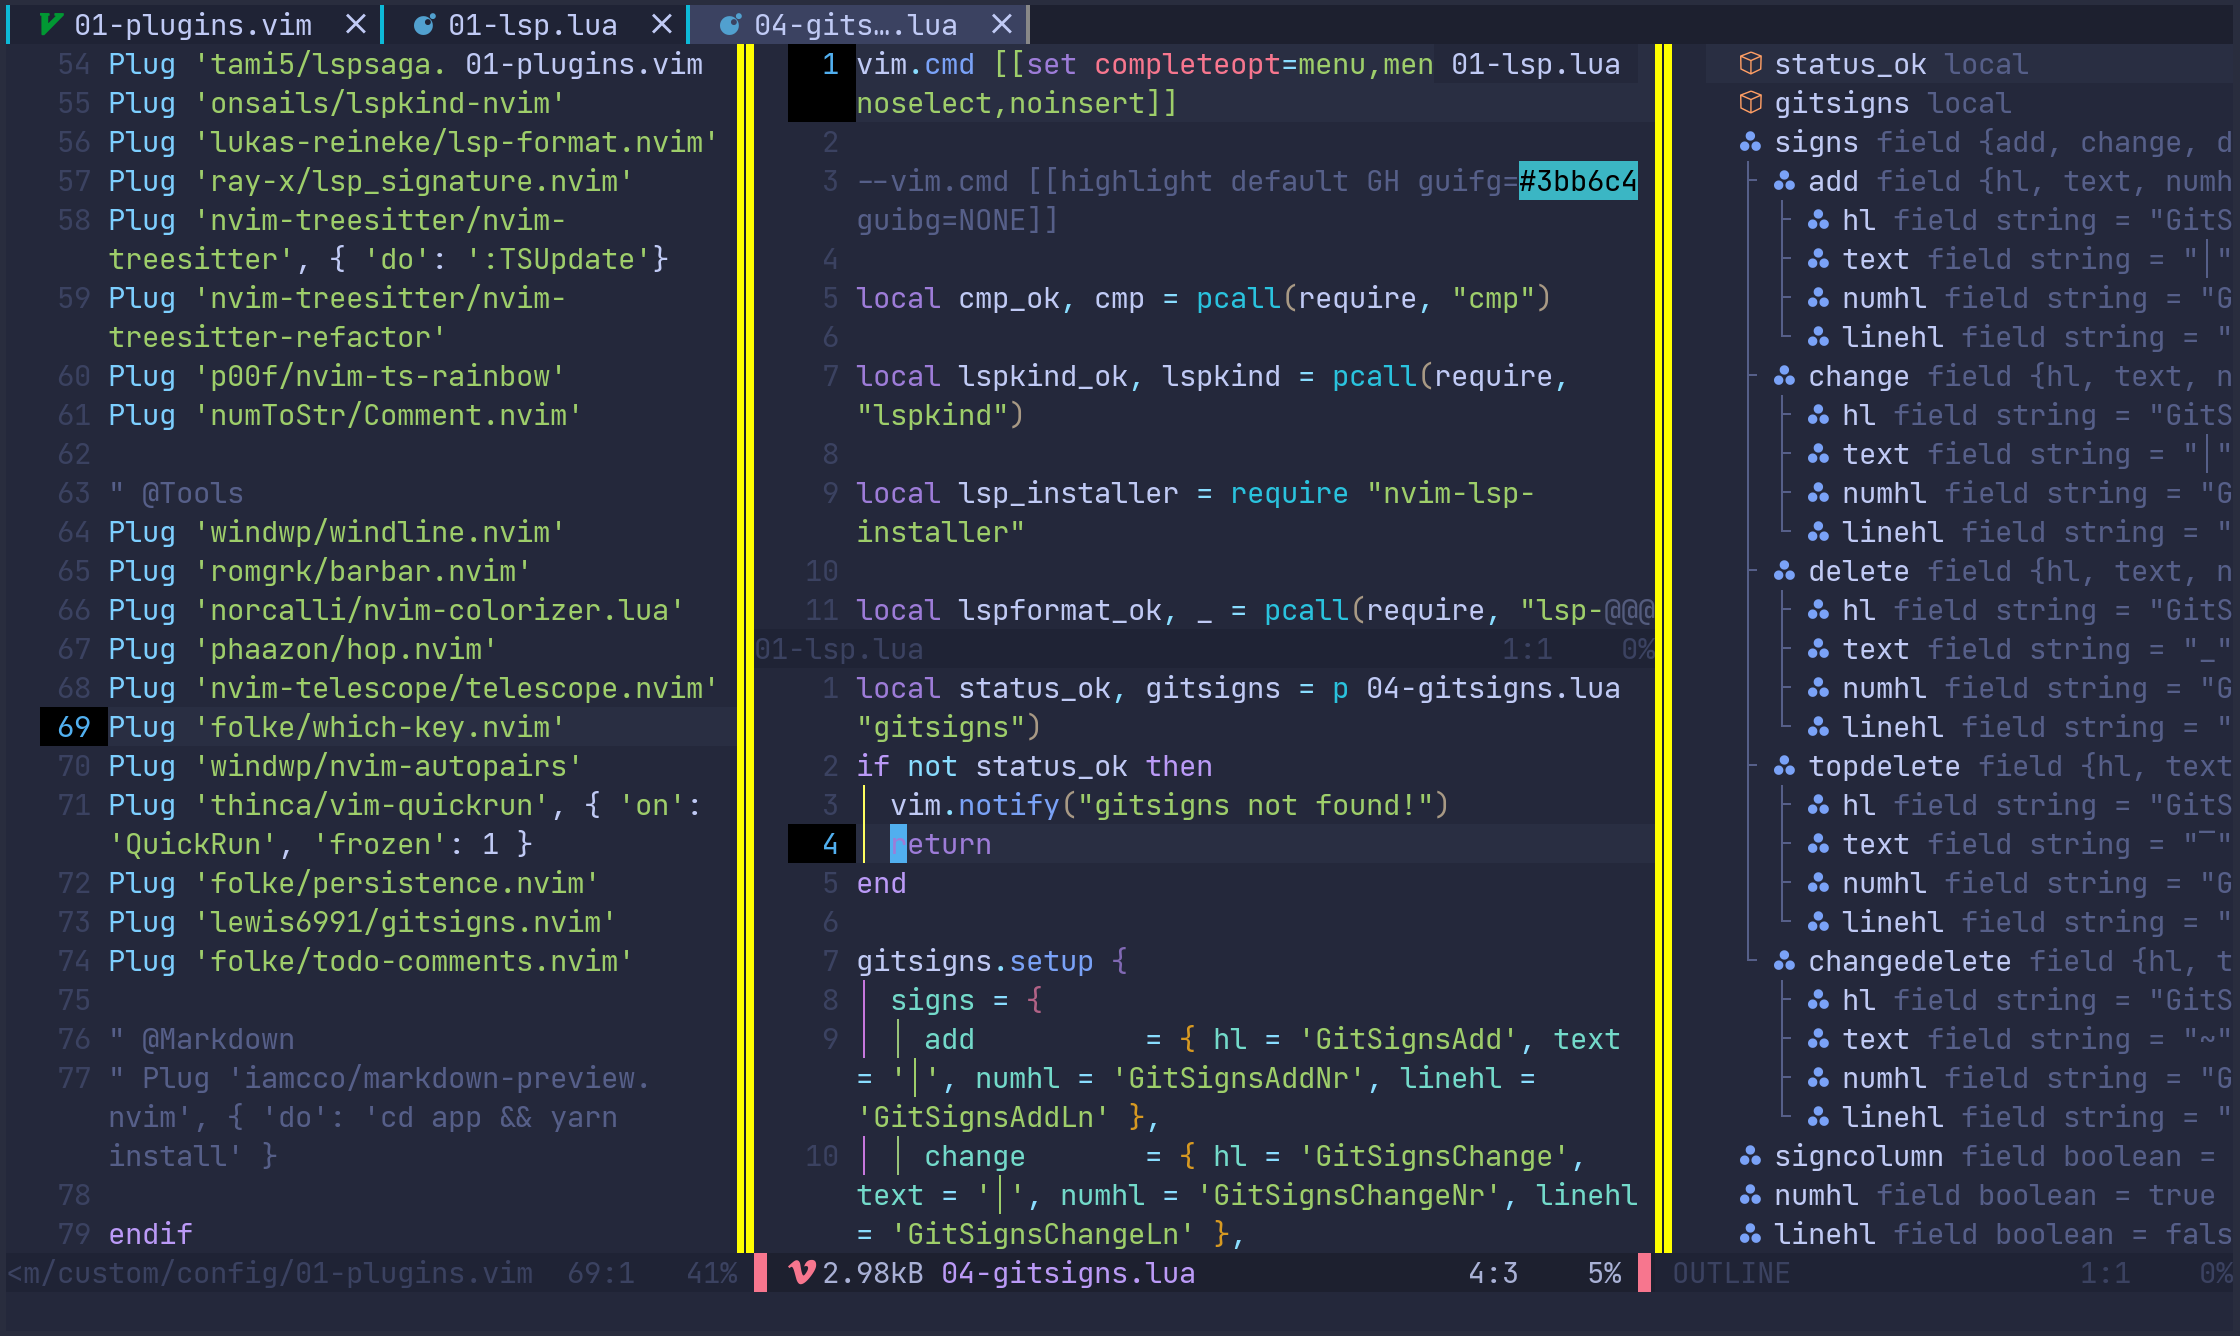Click the field icon for text = "~"
The image size is (2240, 1336).
[1818, 1039]
